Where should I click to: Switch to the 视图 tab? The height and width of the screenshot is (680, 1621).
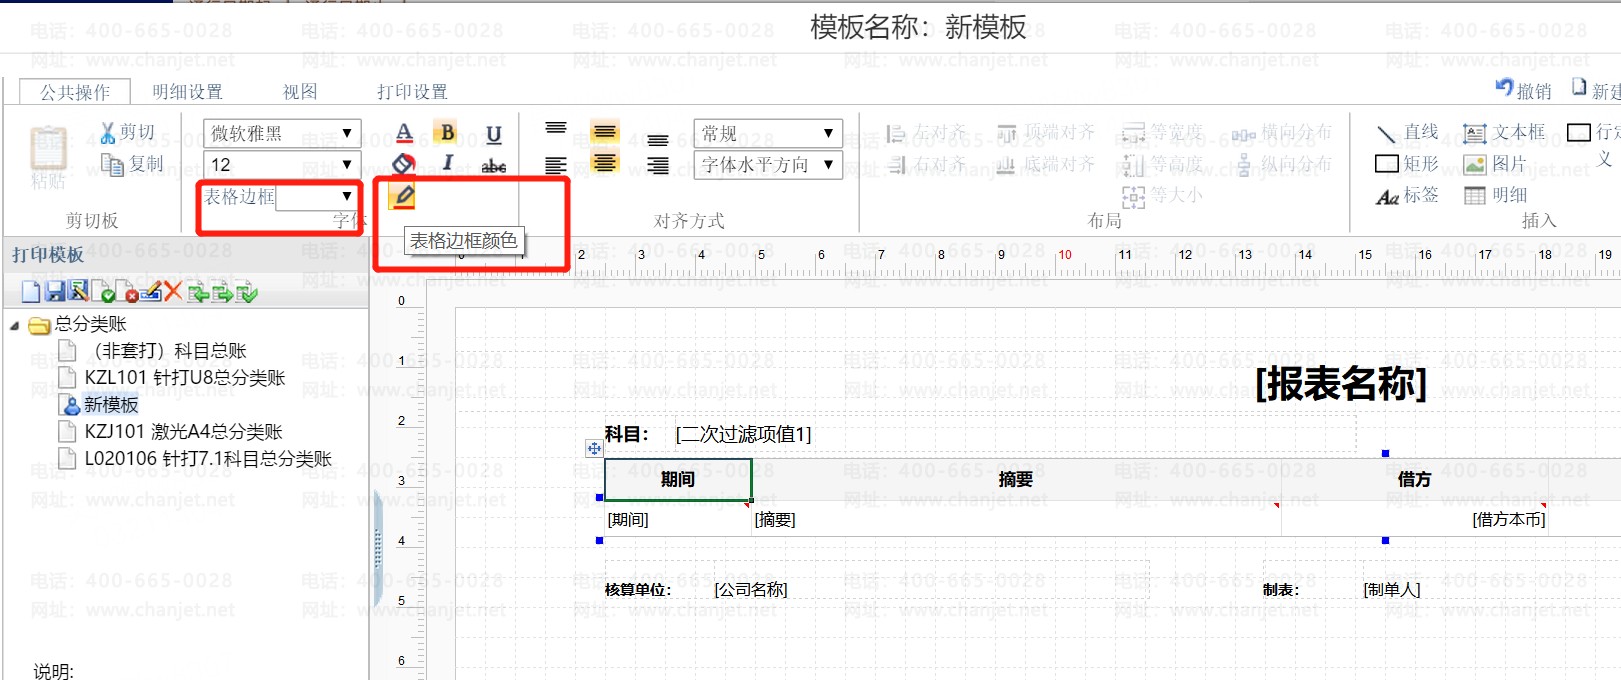300,92
